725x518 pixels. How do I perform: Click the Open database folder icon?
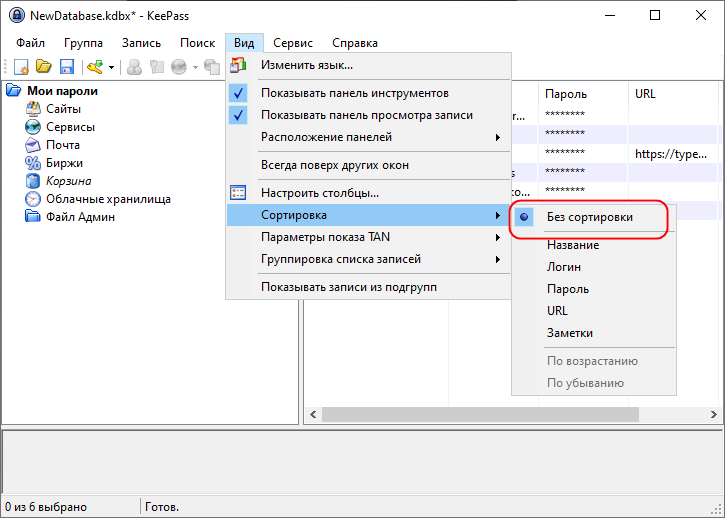(x=44, y=67)
